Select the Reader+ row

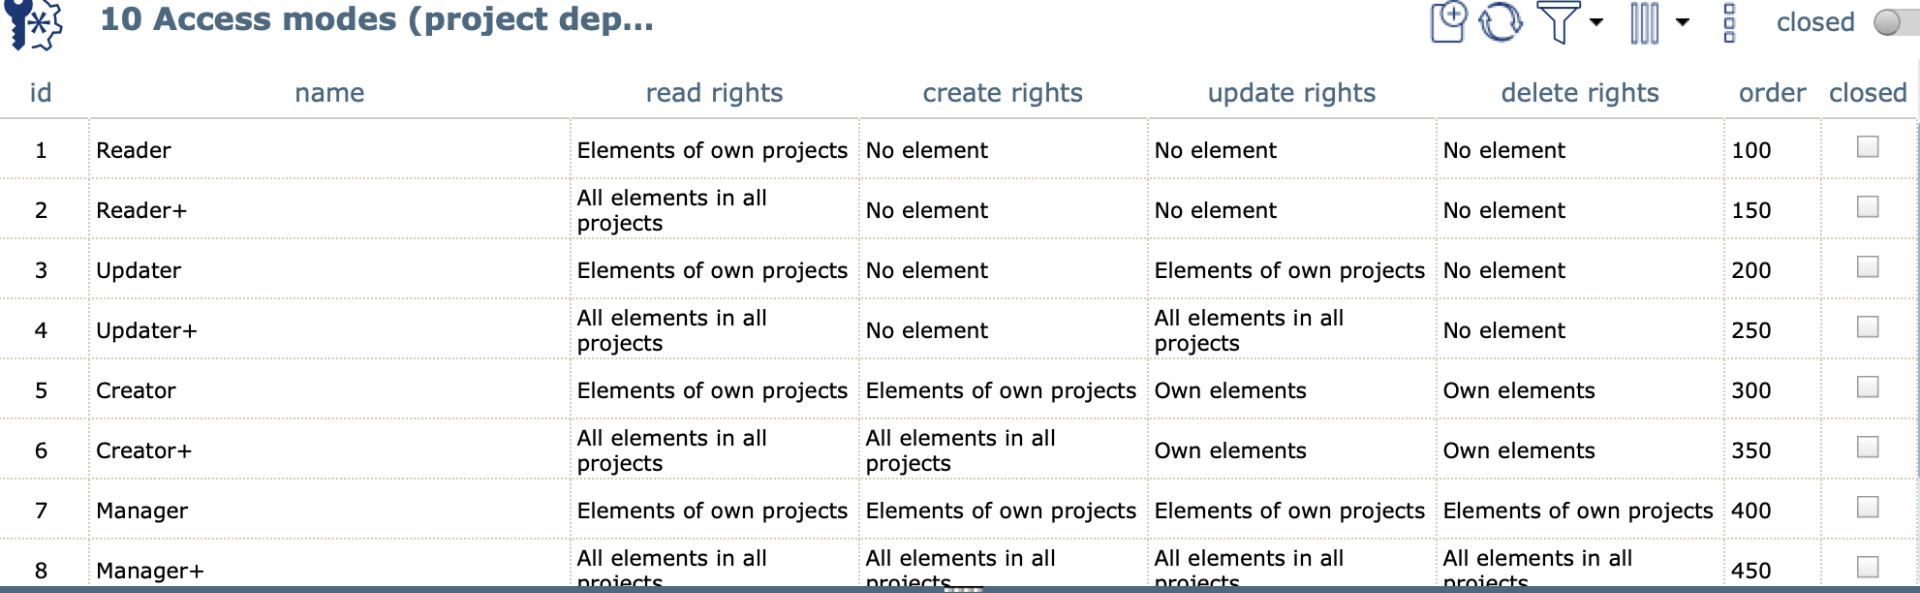pos(141,211)
